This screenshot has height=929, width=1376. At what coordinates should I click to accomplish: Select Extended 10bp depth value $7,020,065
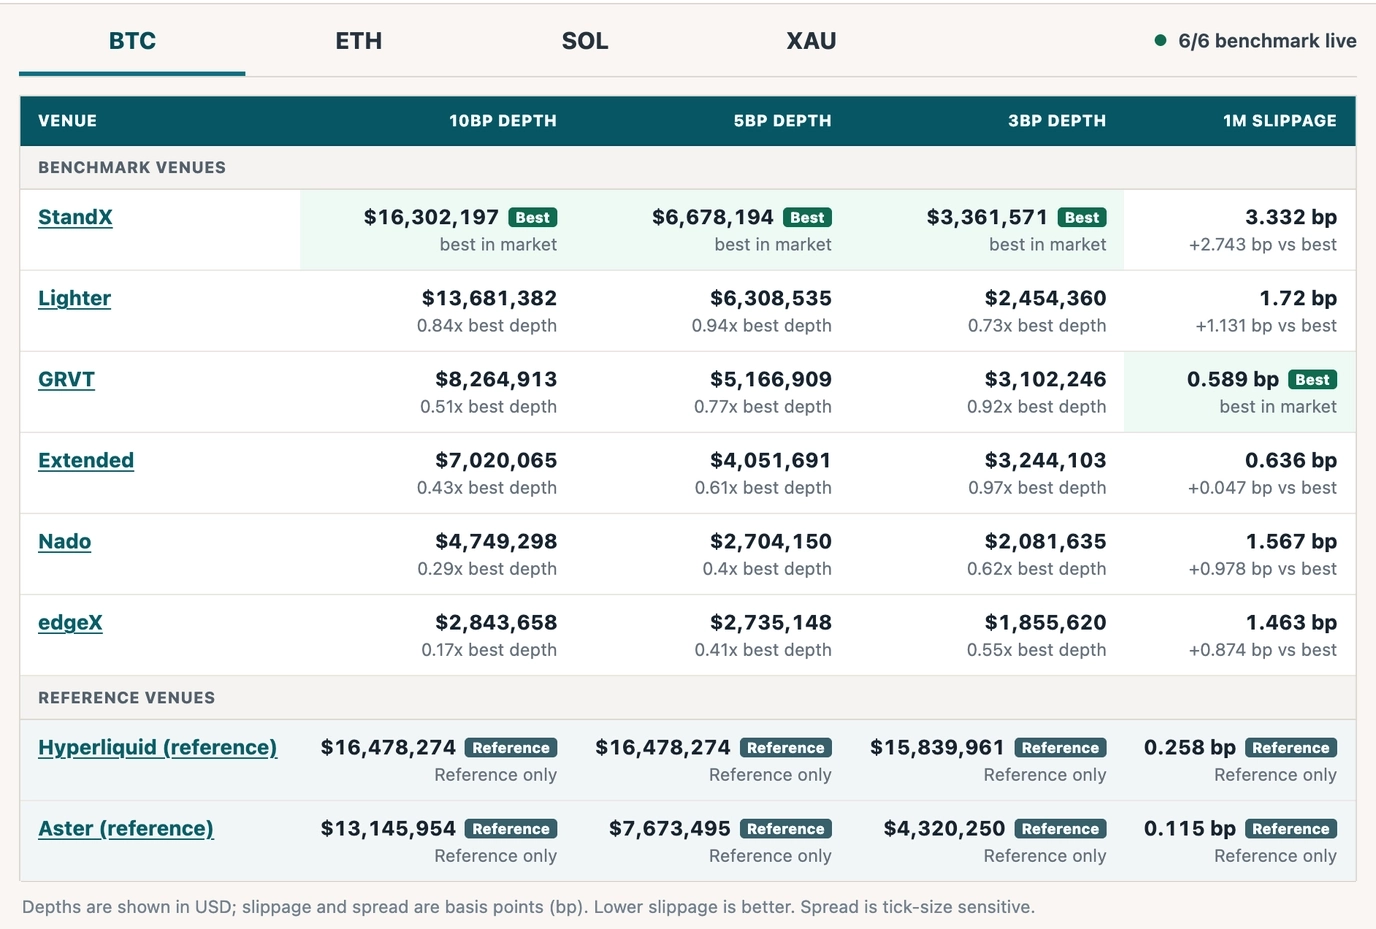pyautogui.click(x=496, y=460)
